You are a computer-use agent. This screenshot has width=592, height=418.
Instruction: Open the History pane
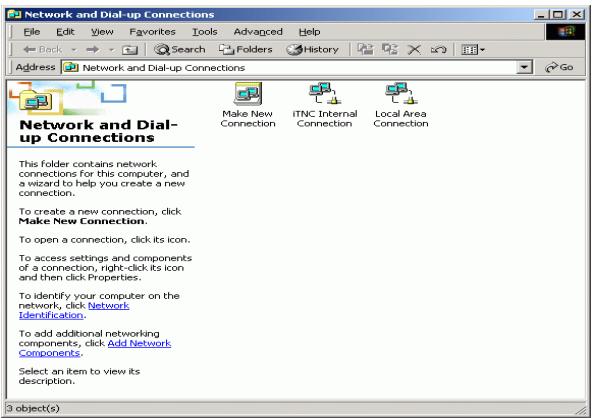click(x=312, y=49)
